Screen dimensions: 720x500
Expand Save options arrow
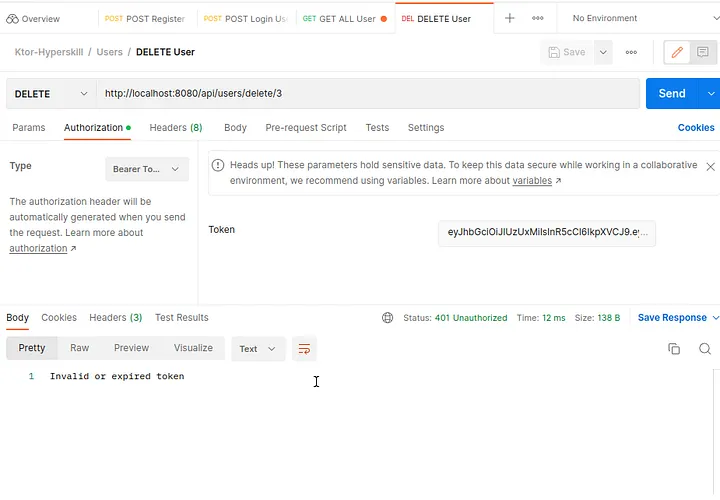pos(603,52)
